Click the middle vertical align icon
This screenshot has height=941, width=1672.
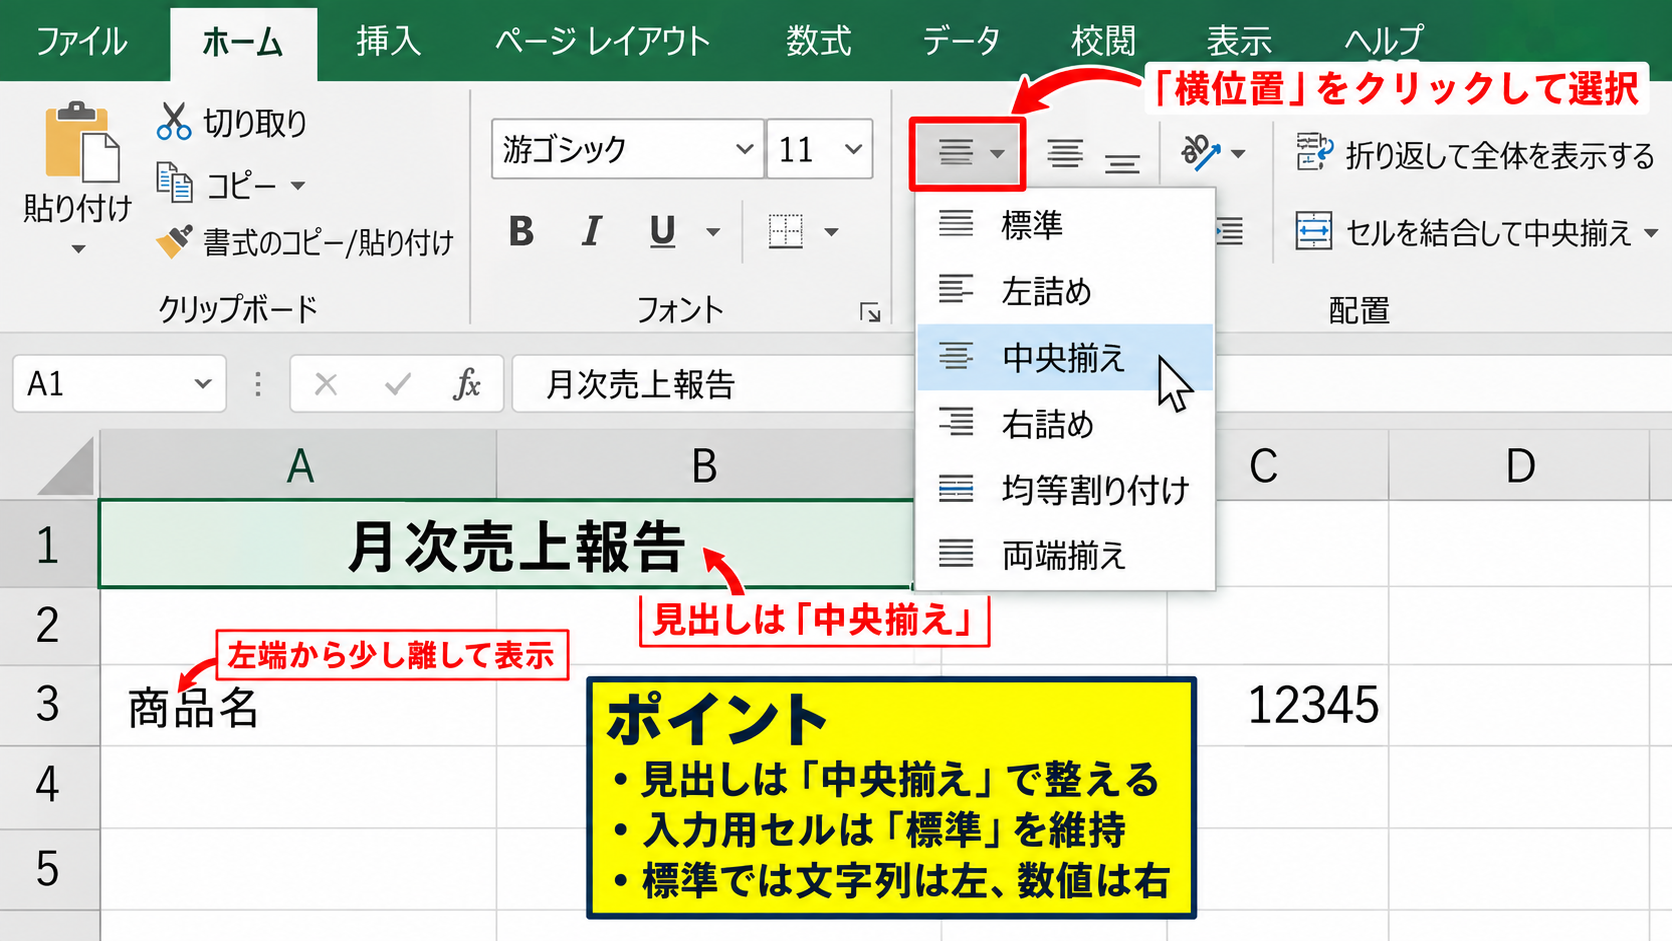1064,154
